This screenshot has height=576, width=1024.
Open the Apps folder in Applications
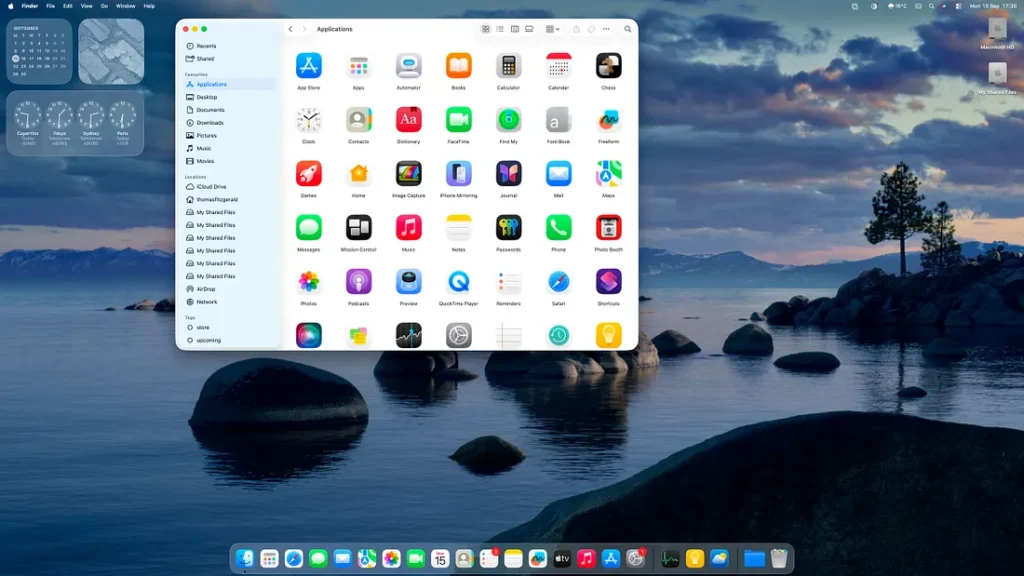pos(358,66)
